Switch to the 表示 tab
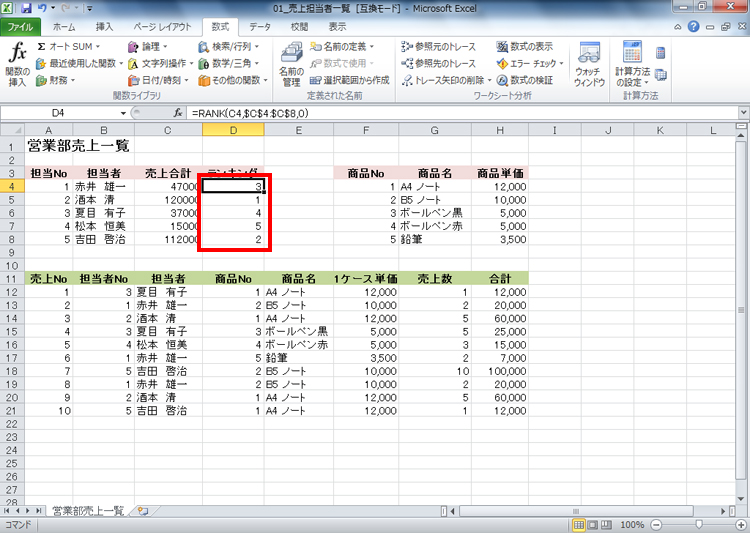The height and width of the screenshot is (533, 750). [337, 27]
